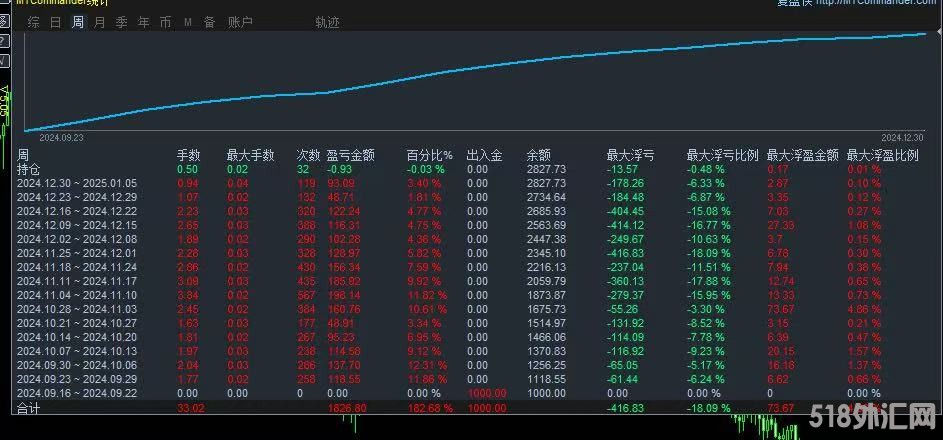The height and width of the screenshot is (440, 943).
Task: Click deposit value 1000.00 in 2024.09.16 row
Action: click(x=487, y=393)
